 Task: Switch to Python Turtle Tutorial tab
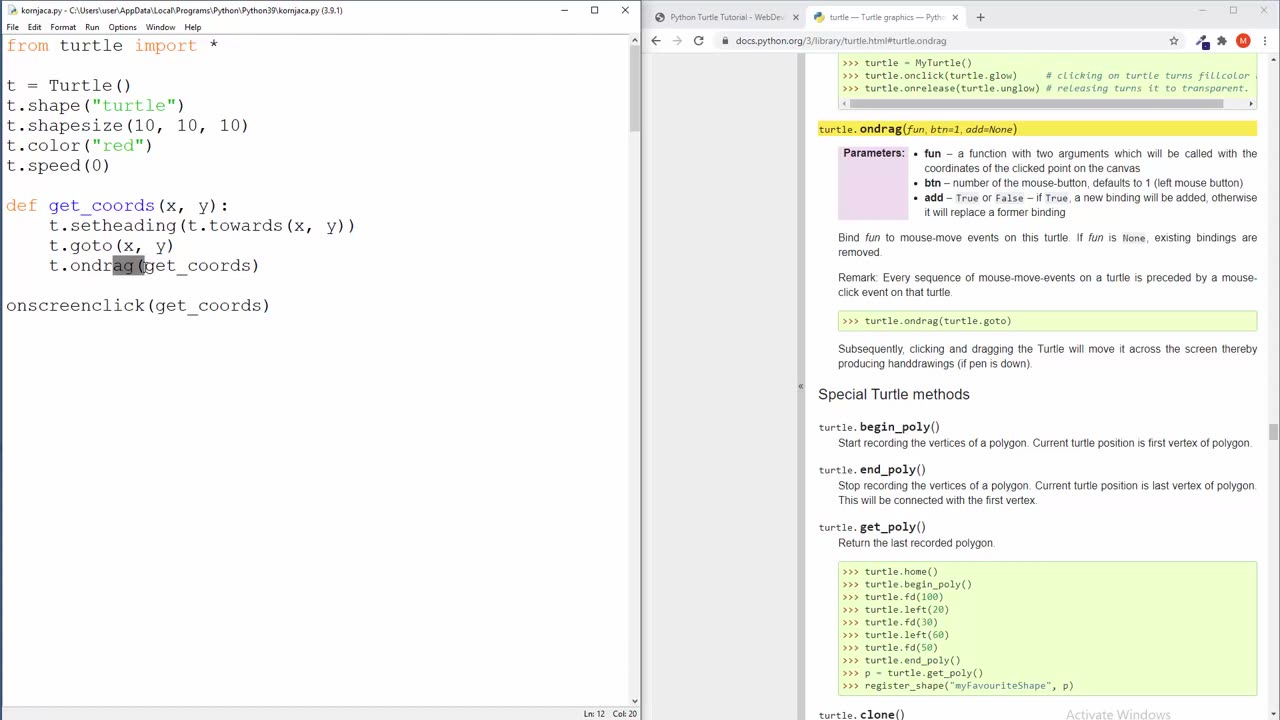click(725, 17)
